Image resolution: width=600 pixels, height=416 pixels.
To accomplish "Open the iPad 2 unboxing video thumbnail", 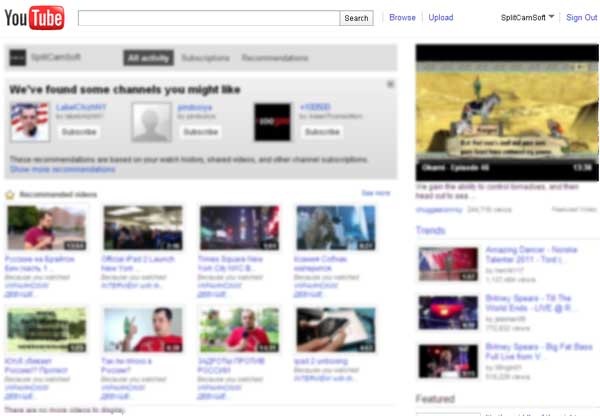I will pos(336,330).
